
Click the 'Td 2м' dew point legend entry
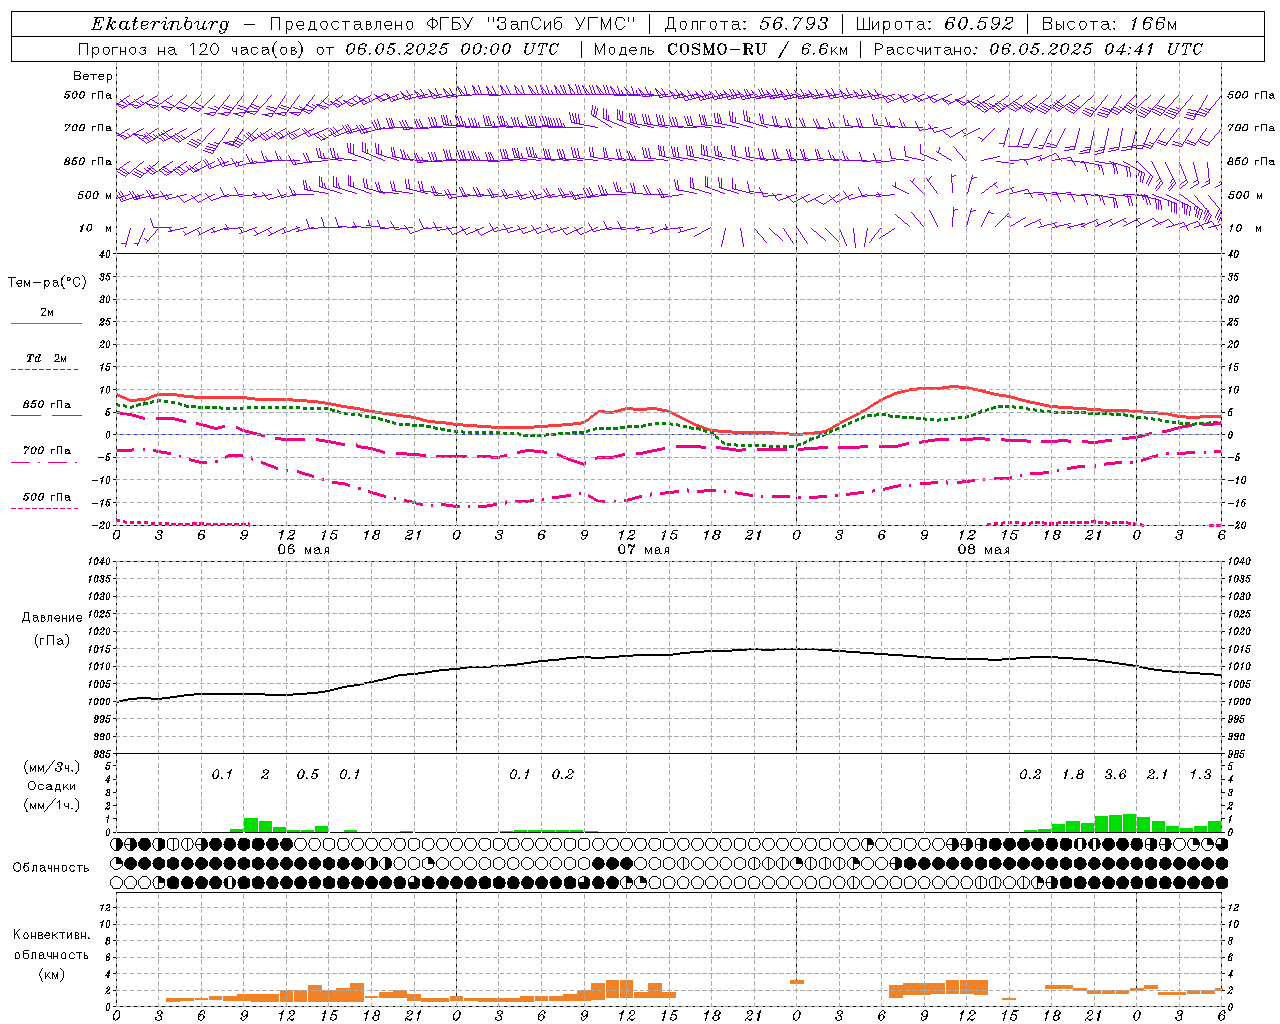point(47,358)
